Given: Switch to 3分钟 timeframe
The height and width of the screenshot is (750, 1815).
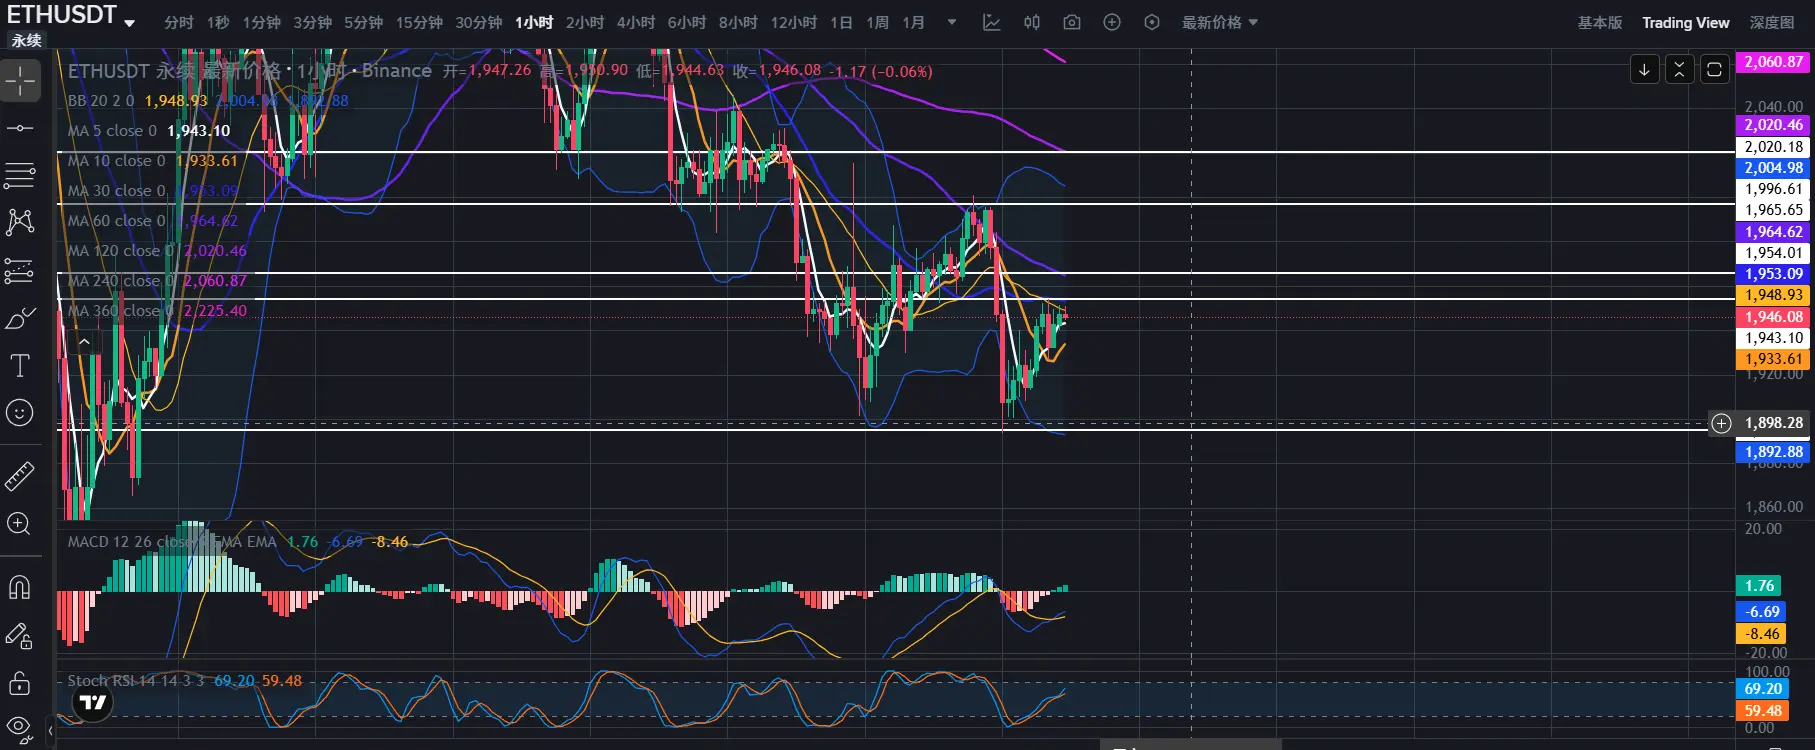Looking at the screenshot, I should (312, 22).
